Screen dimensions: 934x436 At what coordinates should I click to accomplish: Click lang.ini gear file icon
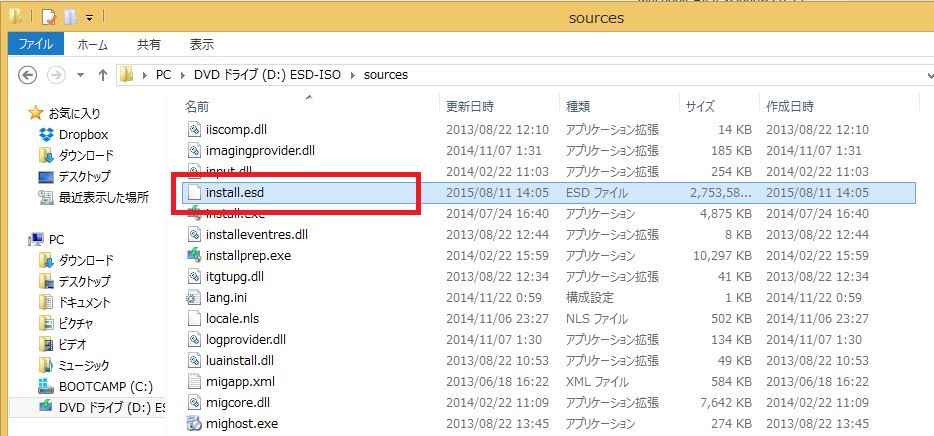click(x=194, y=297)
